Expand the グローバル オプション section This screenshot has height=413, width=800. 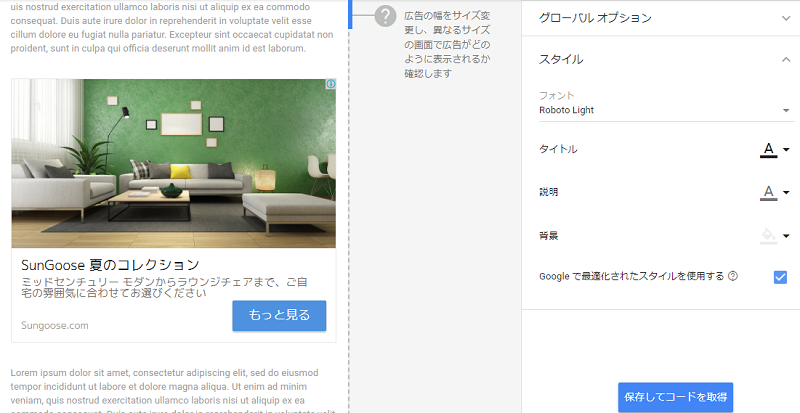786,18
